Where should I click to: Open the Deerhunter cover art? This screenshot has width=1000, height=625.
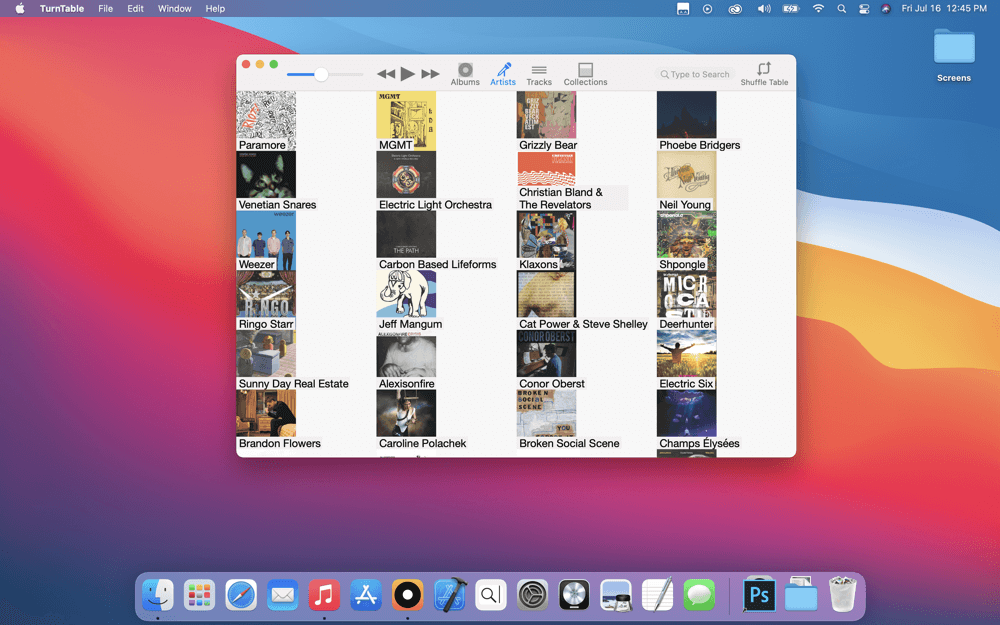coord(686,293)
